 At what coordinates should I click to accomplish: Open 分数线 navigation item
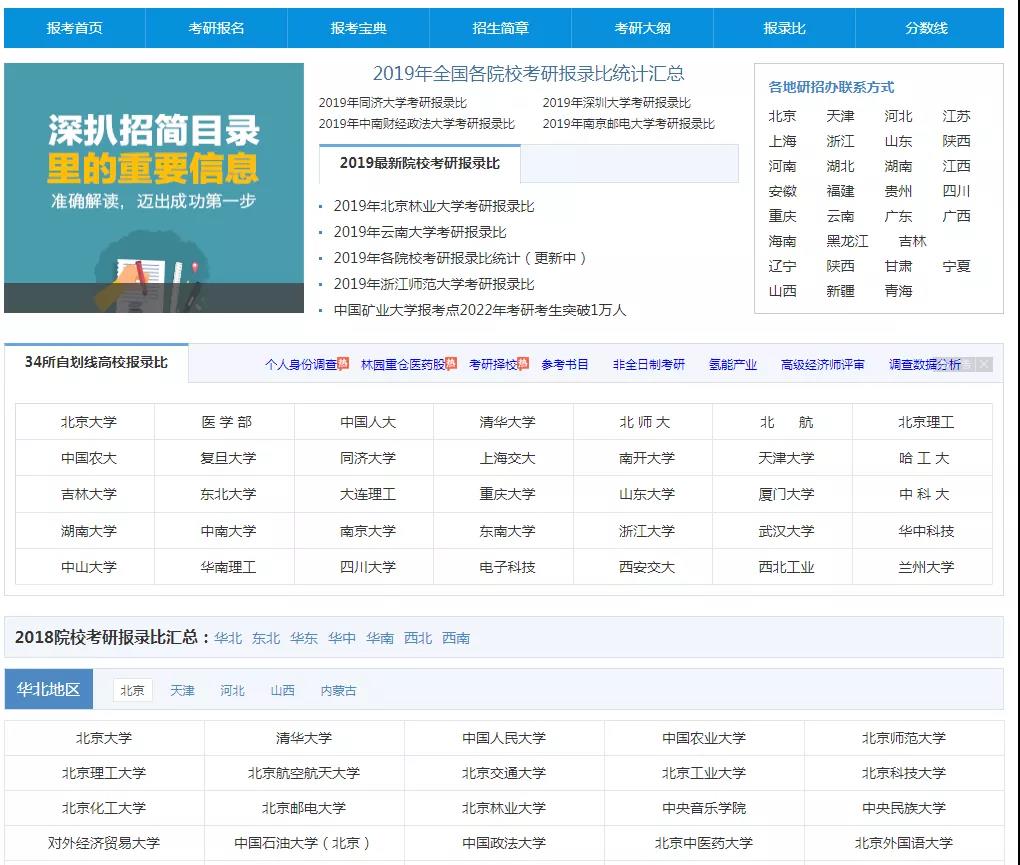pos(926,28)
